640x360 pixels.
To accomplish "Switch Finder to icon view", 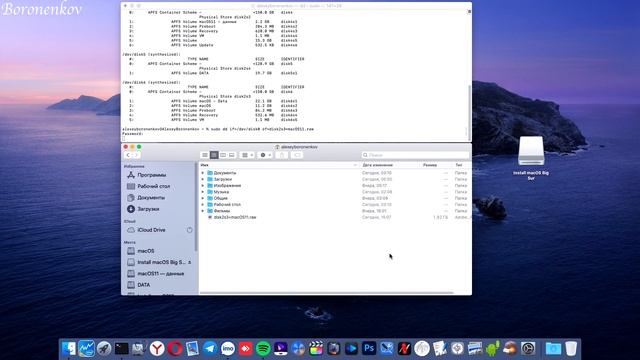I will (x=205, y=155).
